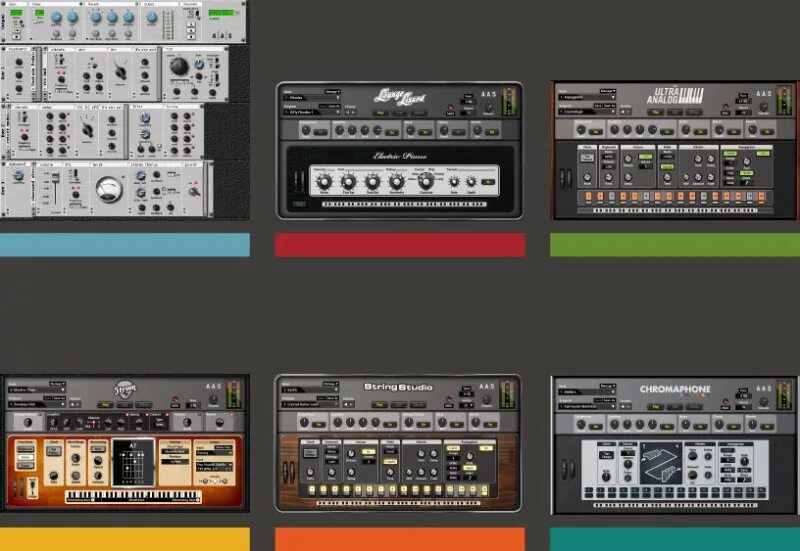Click the modulation wheel in Ultra Analog
800x551 pixels.
coord(569,179)
